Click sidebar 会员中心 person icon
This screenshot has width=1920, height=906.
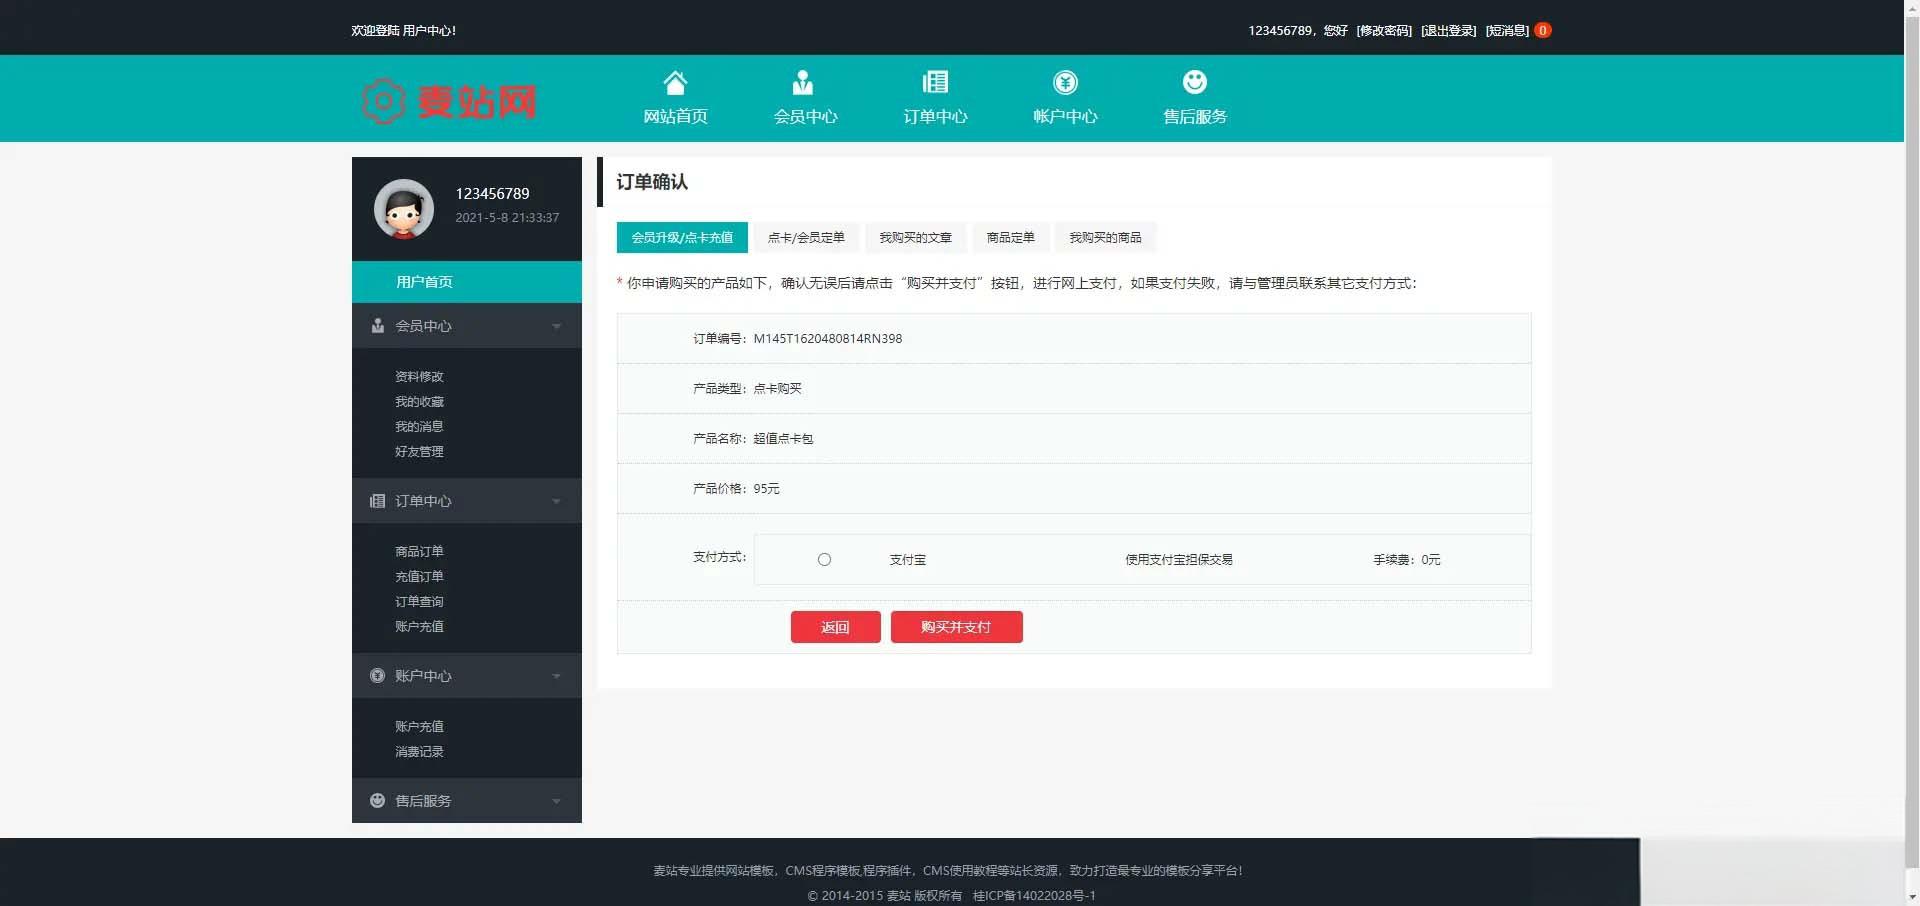click(x=378, y=326)
